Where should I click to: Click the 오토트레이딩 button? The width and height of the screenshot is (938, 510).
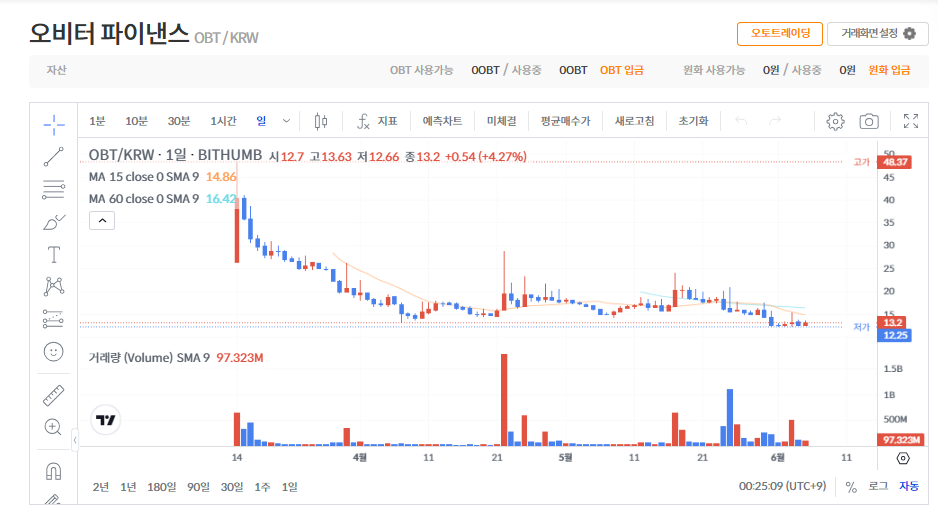tap(779, 33)
